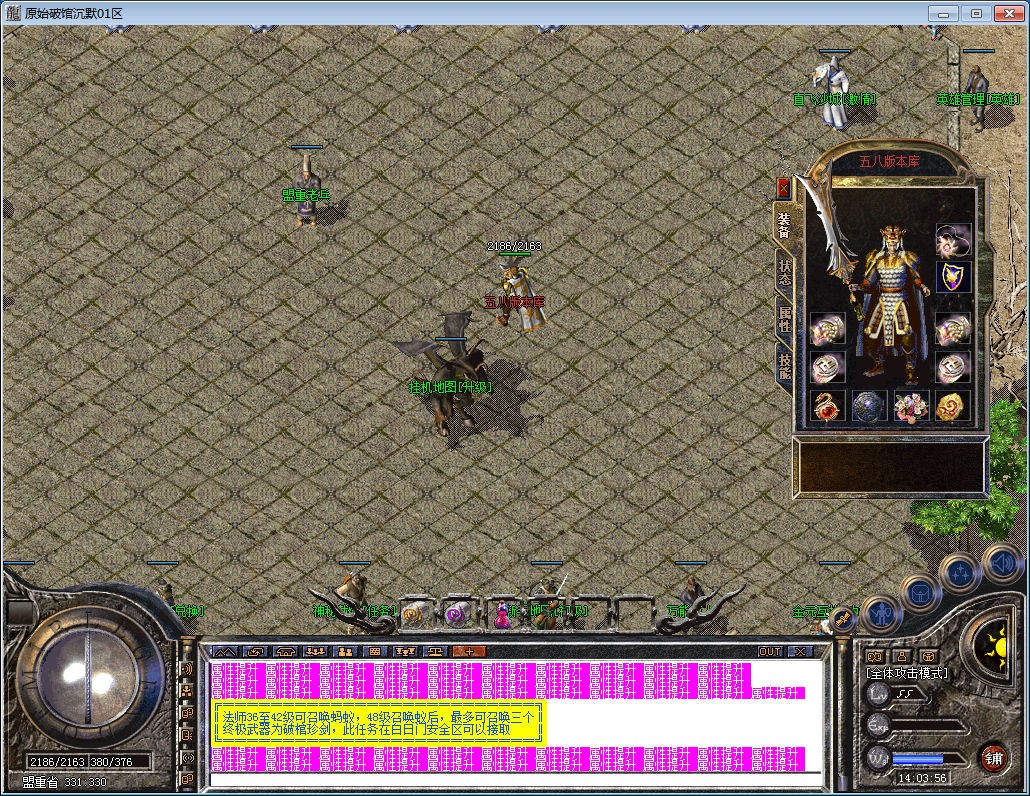Open the bag inventory round button
1030x796 pixels.
point(921,594)
